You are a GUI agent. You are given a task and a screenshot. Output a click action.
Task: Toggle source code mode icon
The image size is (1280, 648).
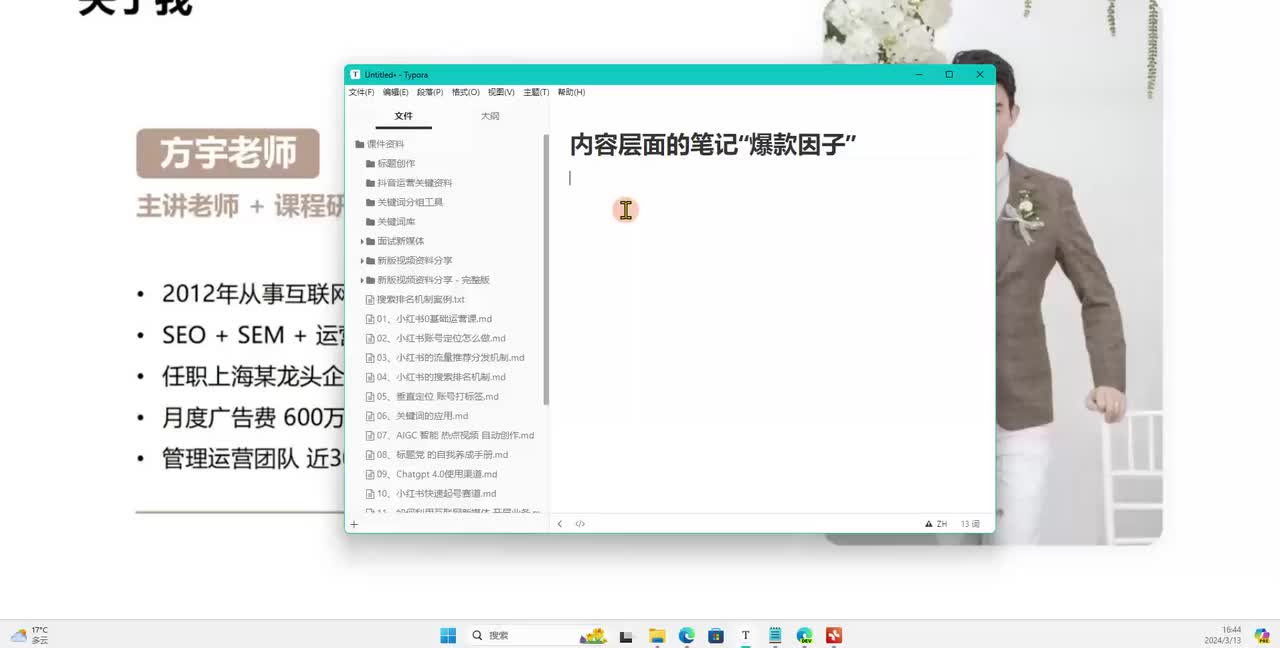(x=580, y=524)
